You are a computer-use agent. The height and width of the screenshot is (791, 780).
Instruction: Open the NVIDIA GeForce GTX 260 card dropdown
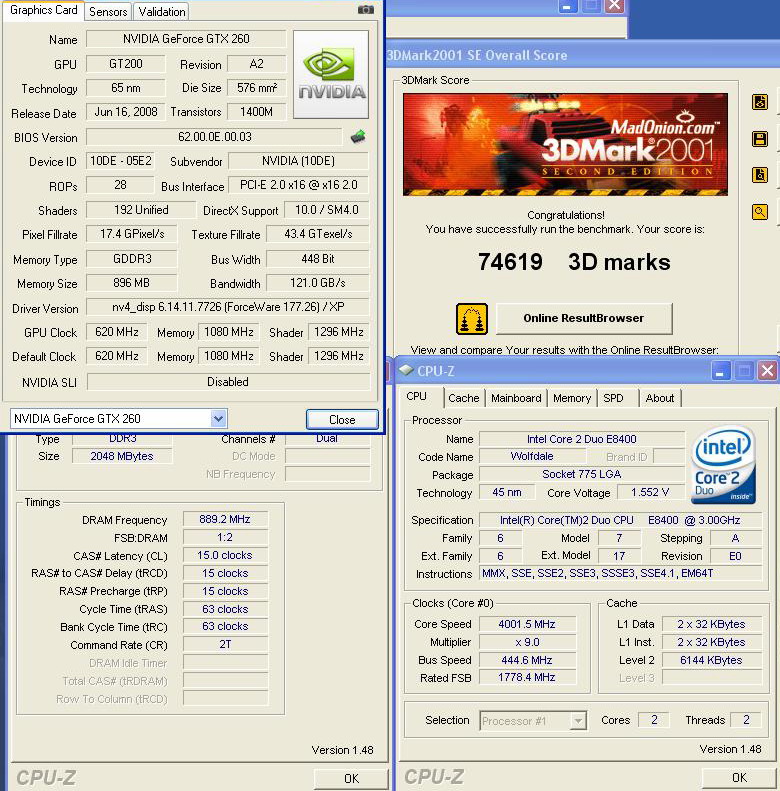coord(218,418)
